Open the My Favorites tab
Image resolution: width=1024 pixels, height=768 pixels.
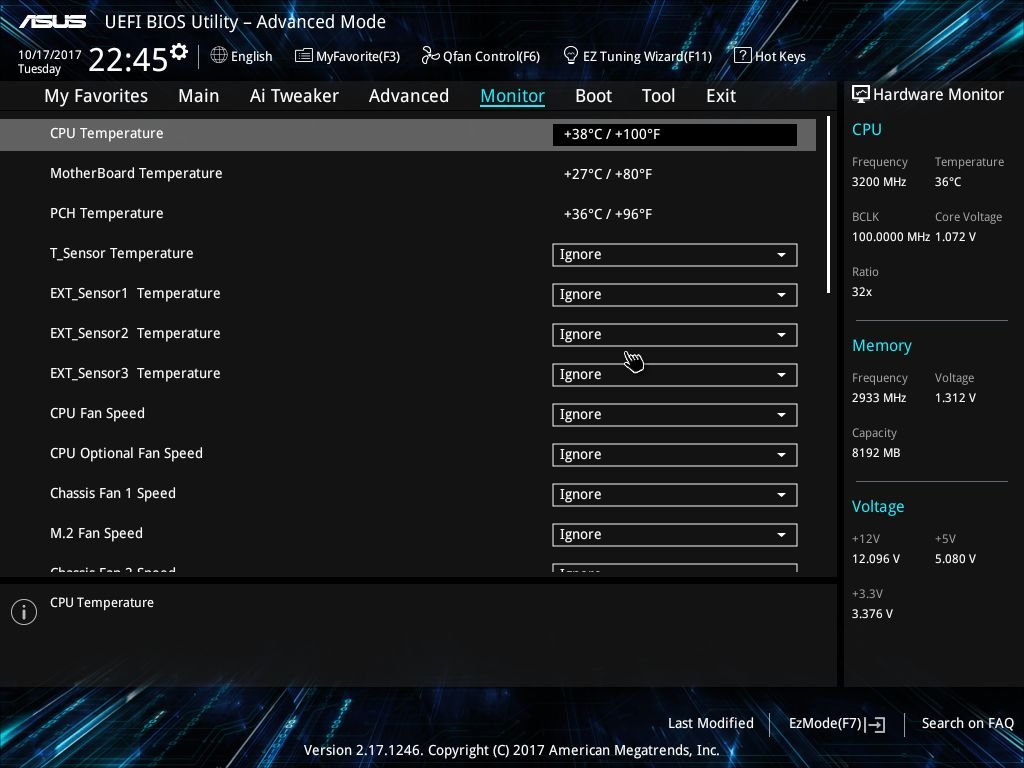click(96, 96)
